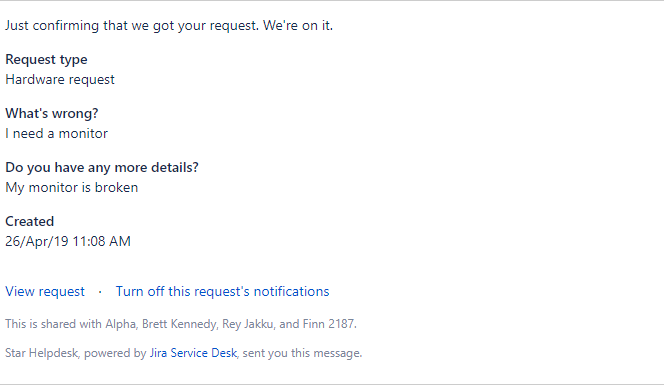The height and width of the screenshot is (386, 664).
Task: Click the dot separator between the links
Action: pyautogui.click(x=100, y=292)
